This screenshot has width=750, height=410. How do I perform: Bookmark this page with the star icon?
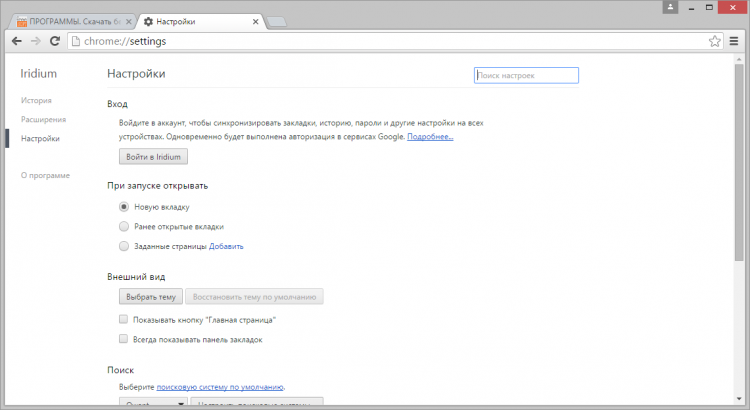point(715,41)
